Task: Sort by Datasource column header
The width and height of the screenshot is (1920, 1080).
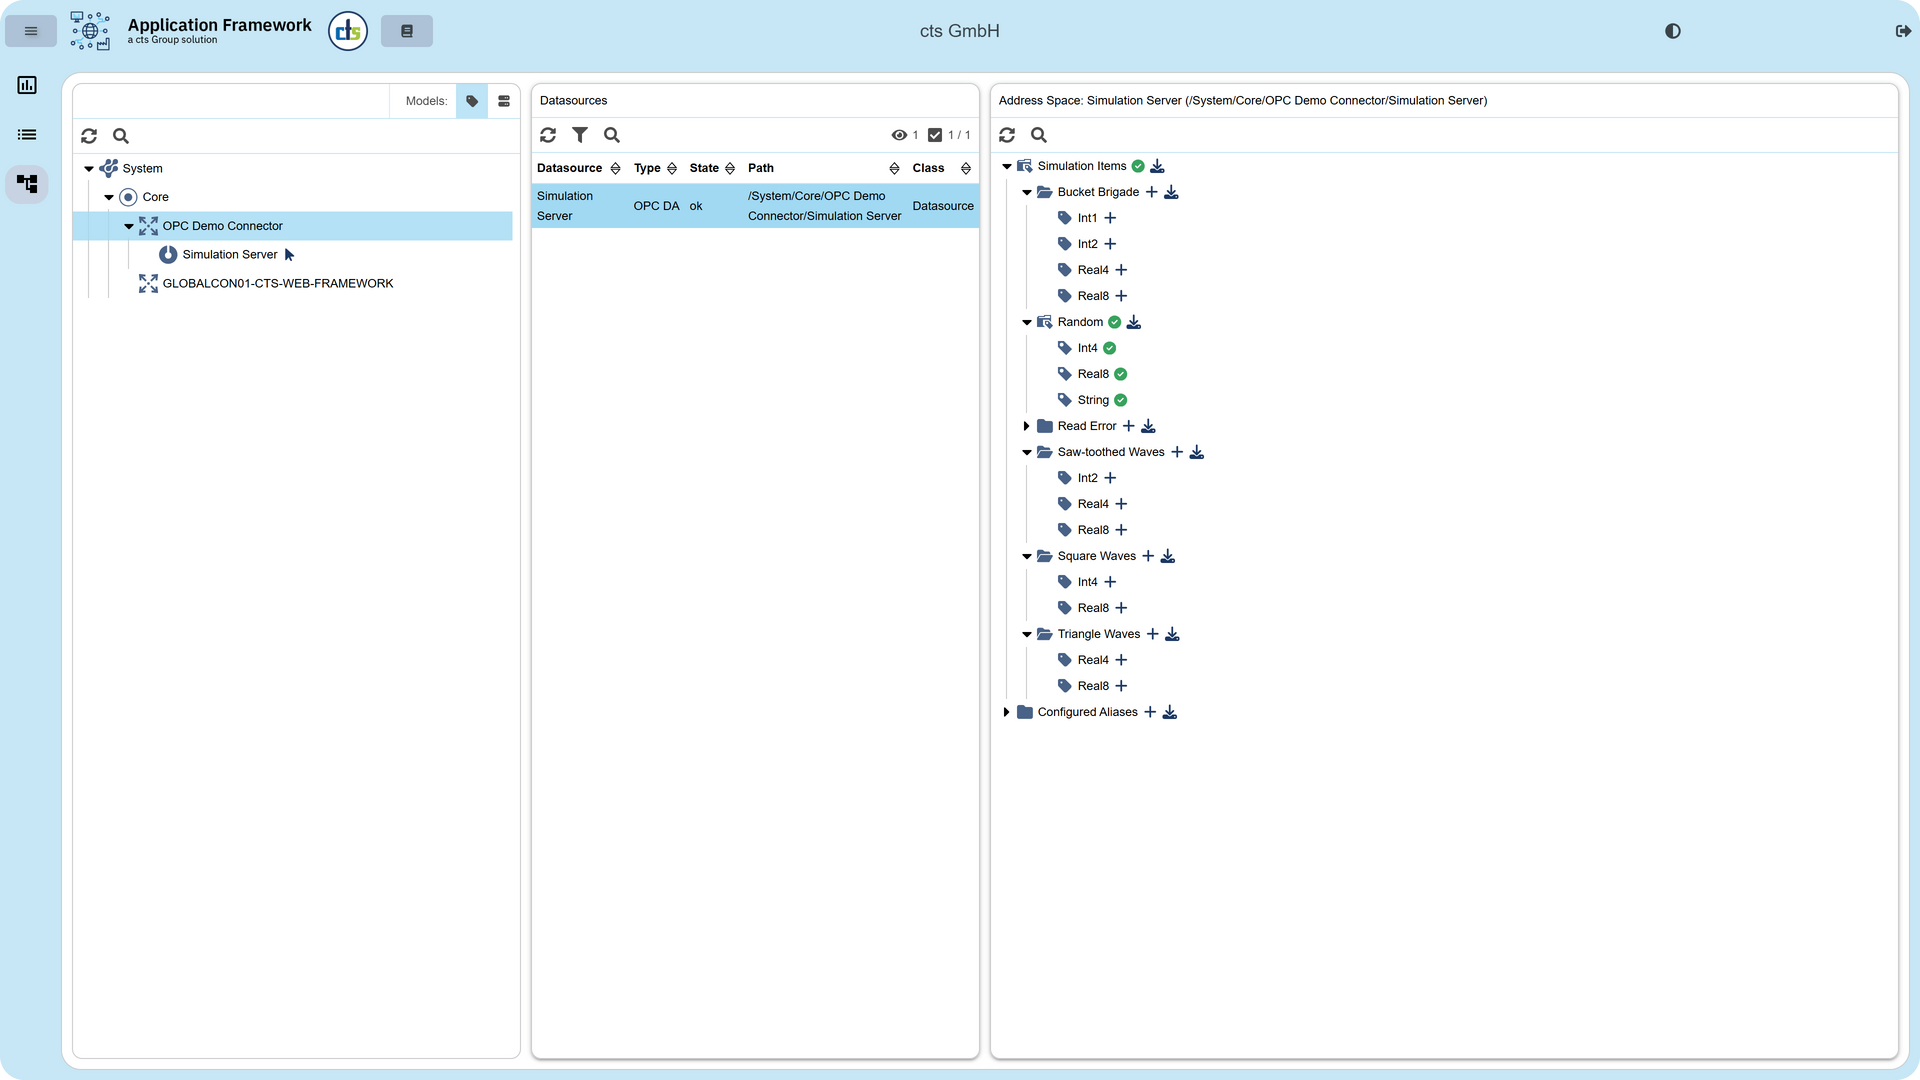Action: point(578,168)
